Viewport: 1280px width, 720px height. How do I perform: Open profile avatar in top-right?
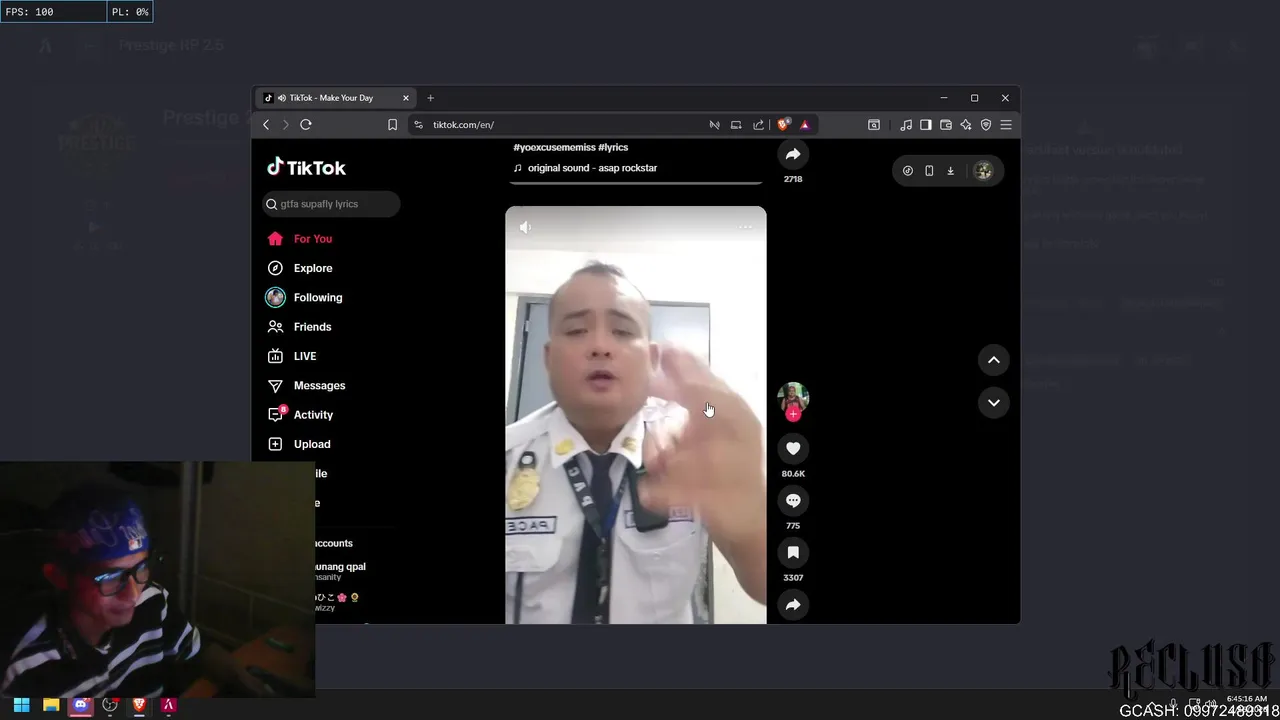coord(983,171)
